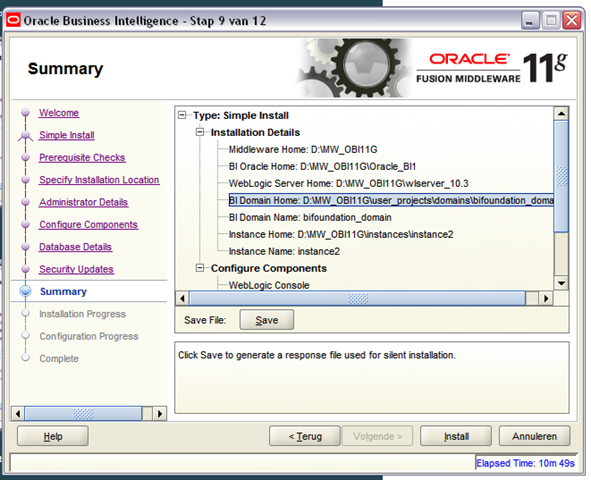
Task: Go to Configure Components step link
Action: tap(89, 224)
